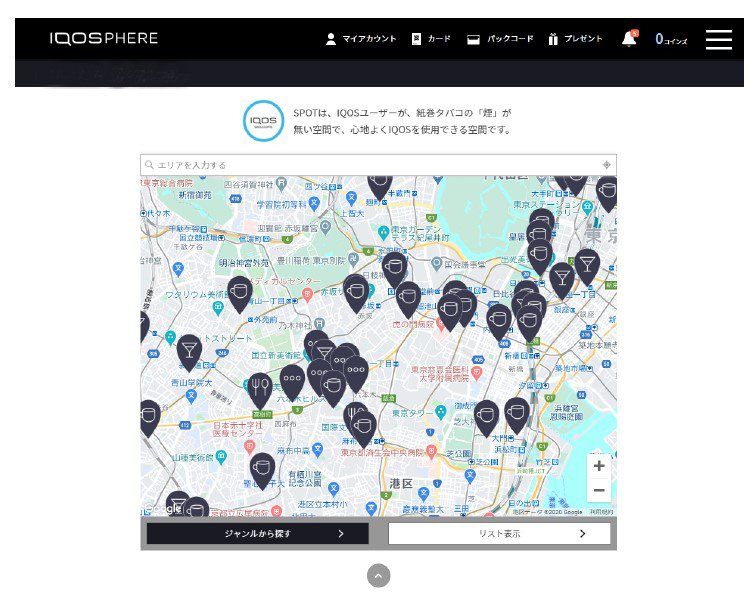754x594 pixels.
Task: Click the エリアを入力する search field
Action: [x=378, y=165]
